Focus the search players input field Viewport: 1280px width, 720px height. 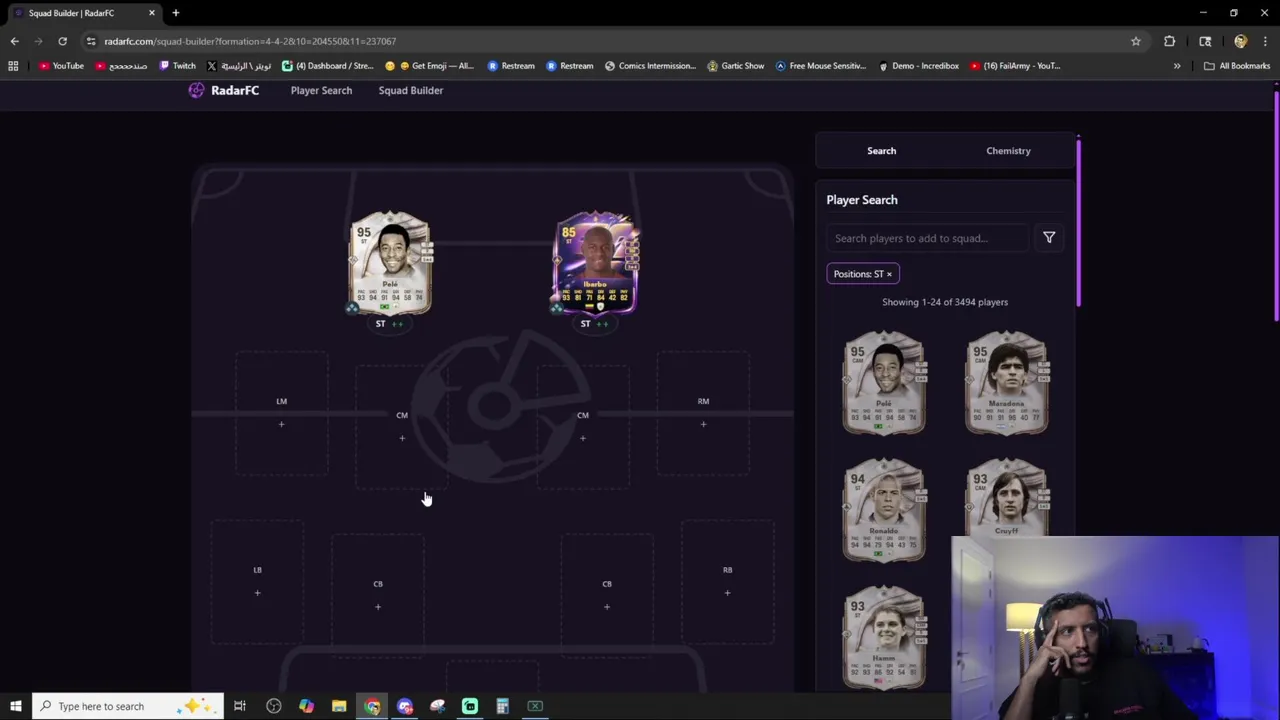pyautogui.click(x=927, y=238)
